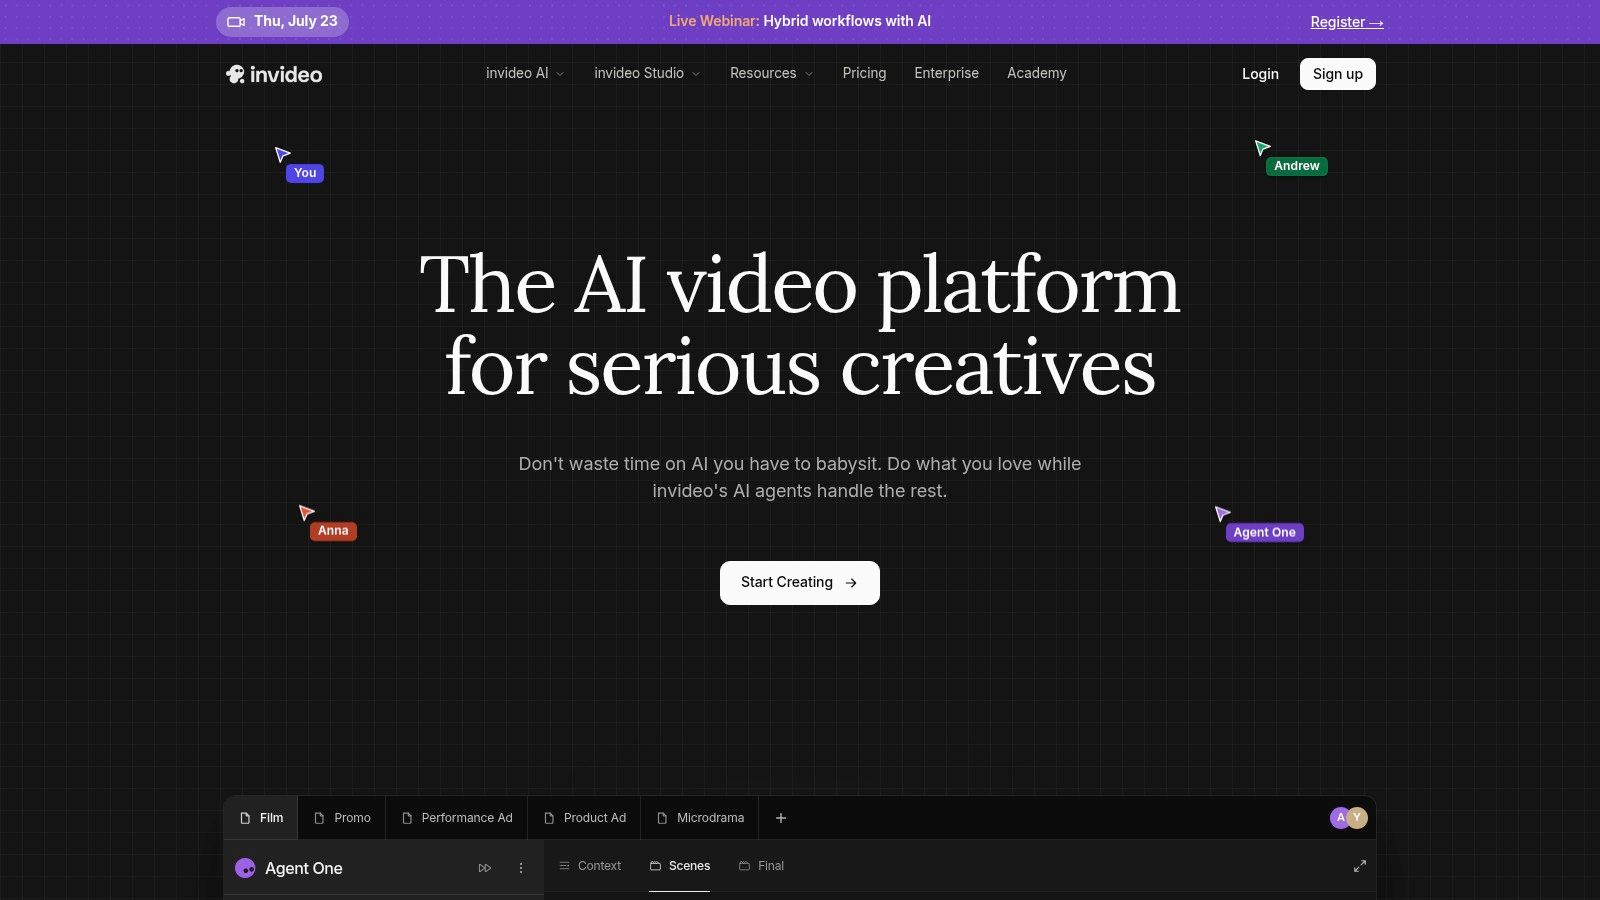Viewport: 1600px width, 900px height.
Task: Click the green 'Andrew' cursor label
Action: 1297,166
